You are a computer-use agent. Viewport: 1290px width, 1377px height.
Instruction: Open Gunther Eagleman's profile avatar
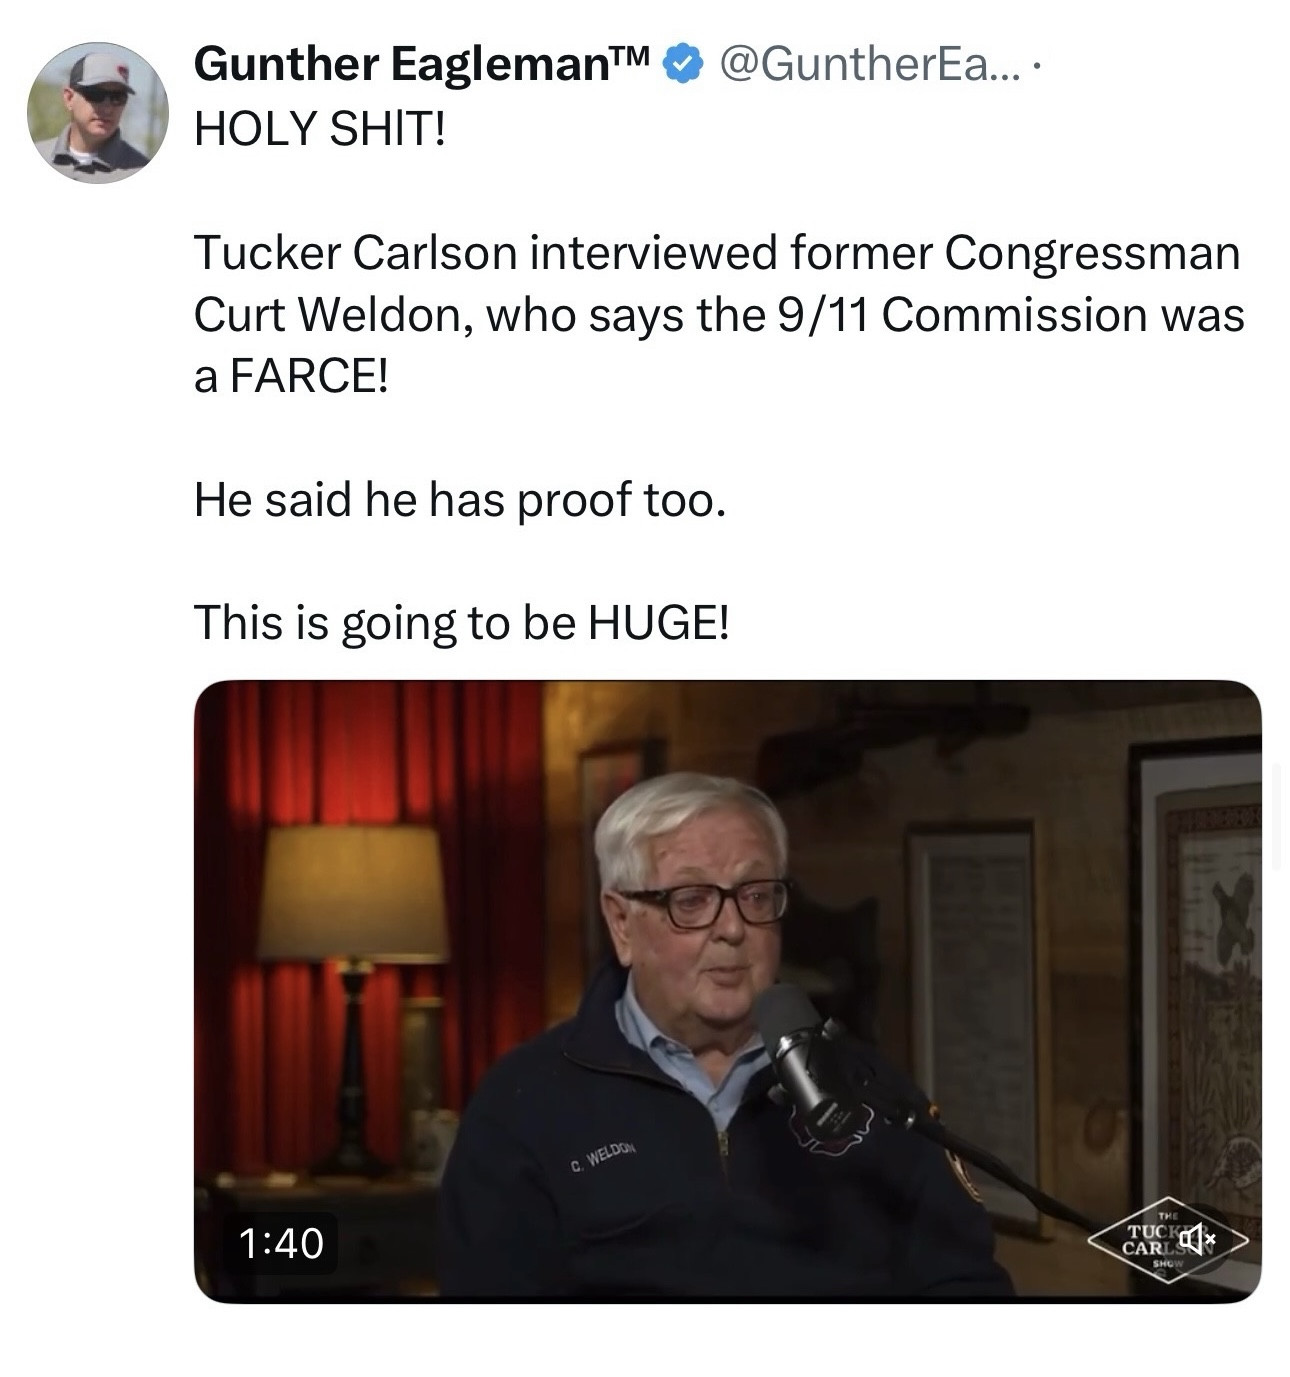[x=97, y=112]
